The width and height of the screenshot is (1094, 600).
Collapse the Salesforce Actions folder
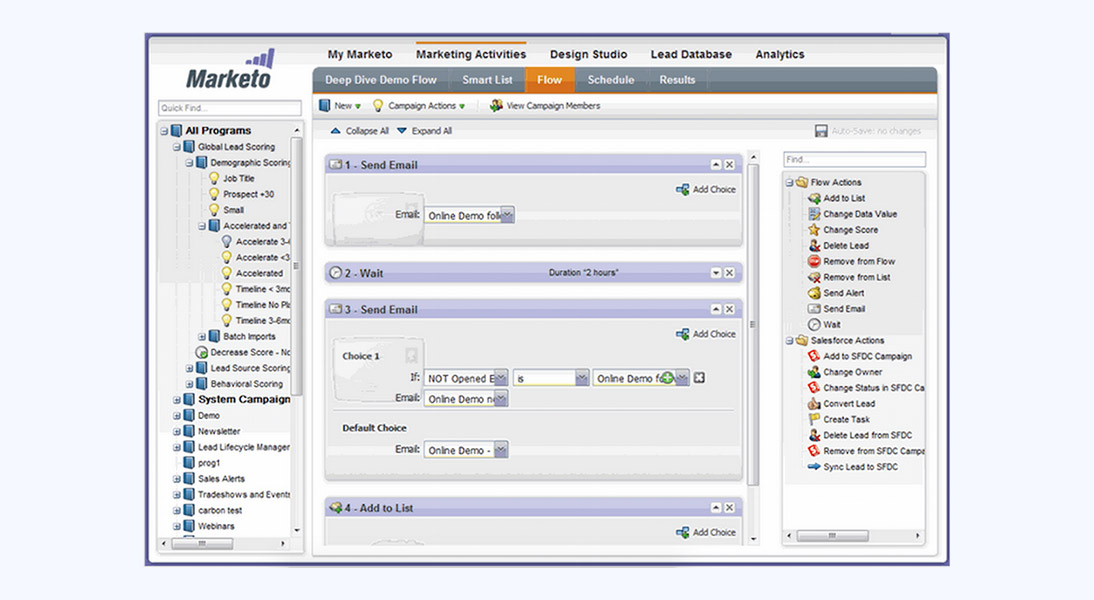(x=790, y=340)
